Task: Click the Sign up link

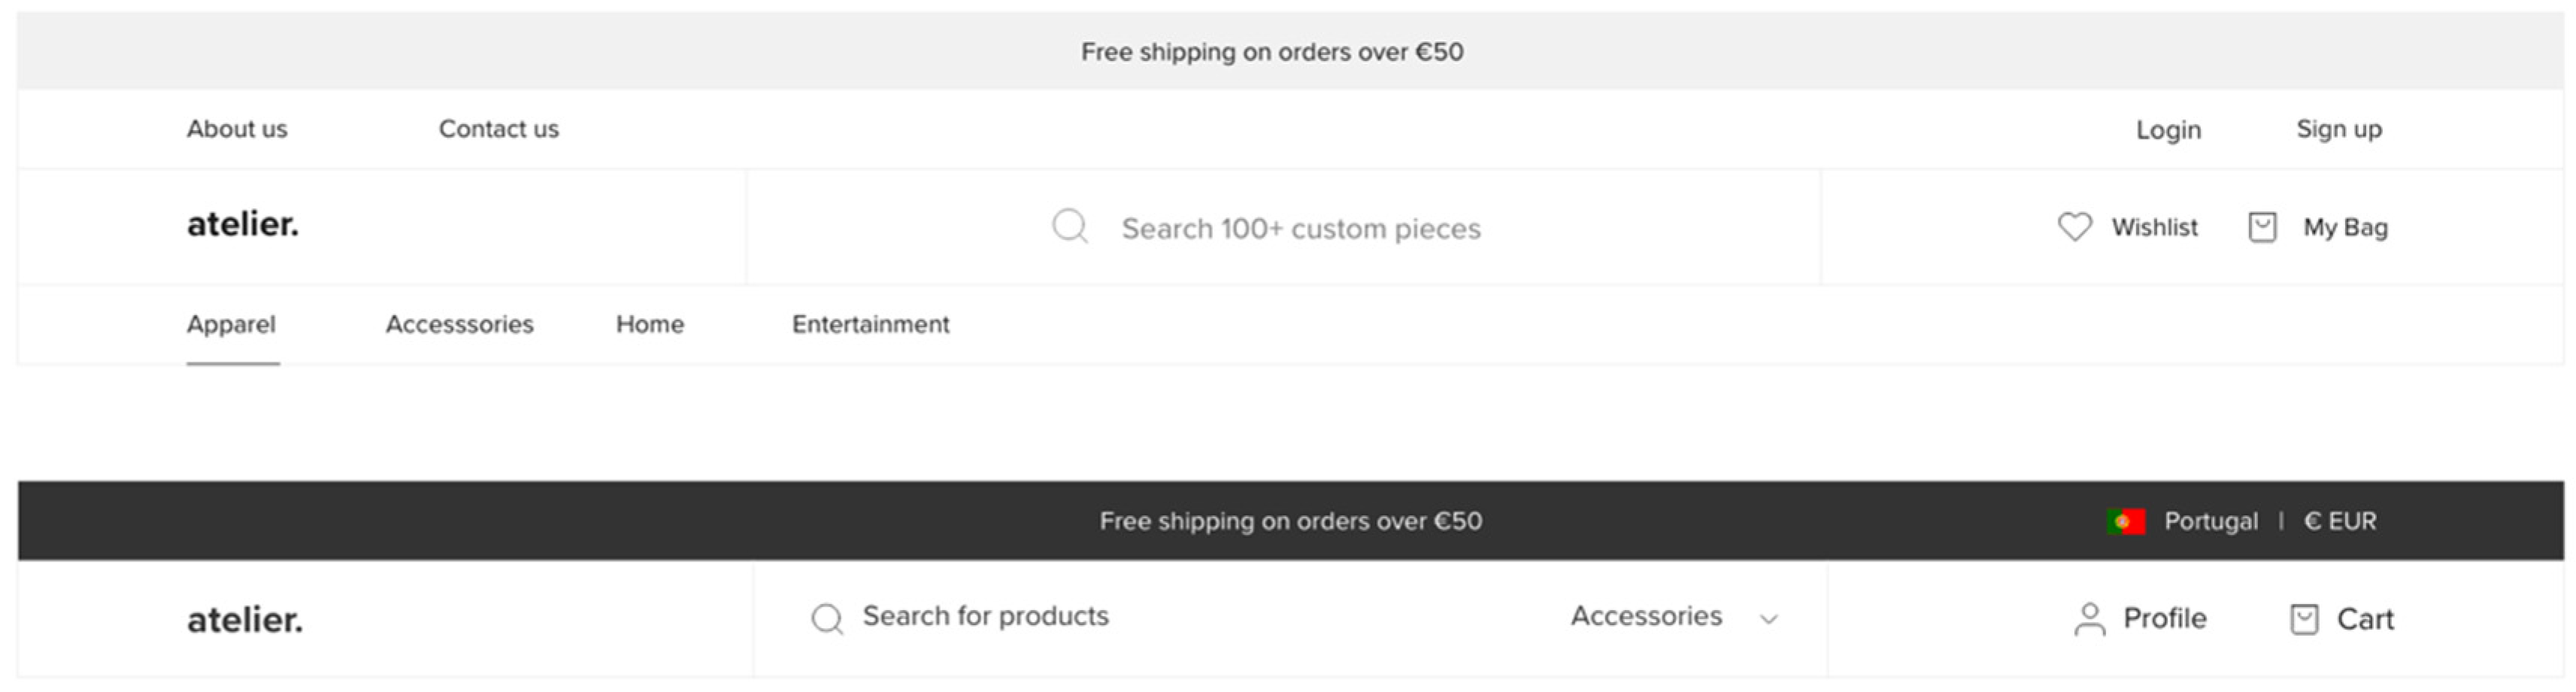Action: 2339,129
